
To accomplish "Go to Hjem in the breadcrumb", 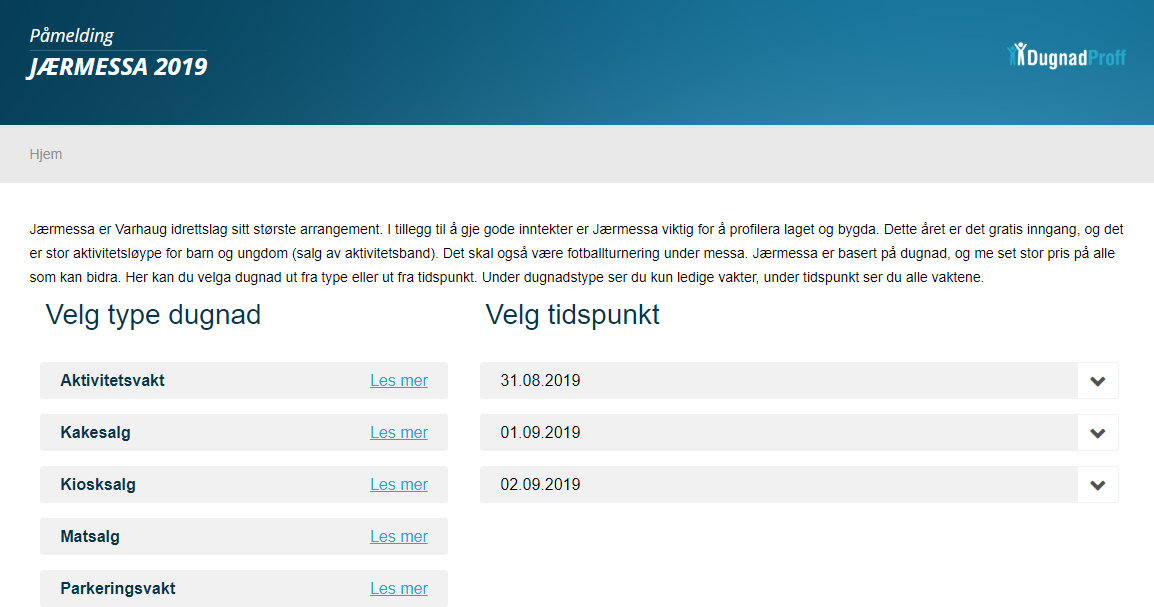I will [x=46, y=154].
